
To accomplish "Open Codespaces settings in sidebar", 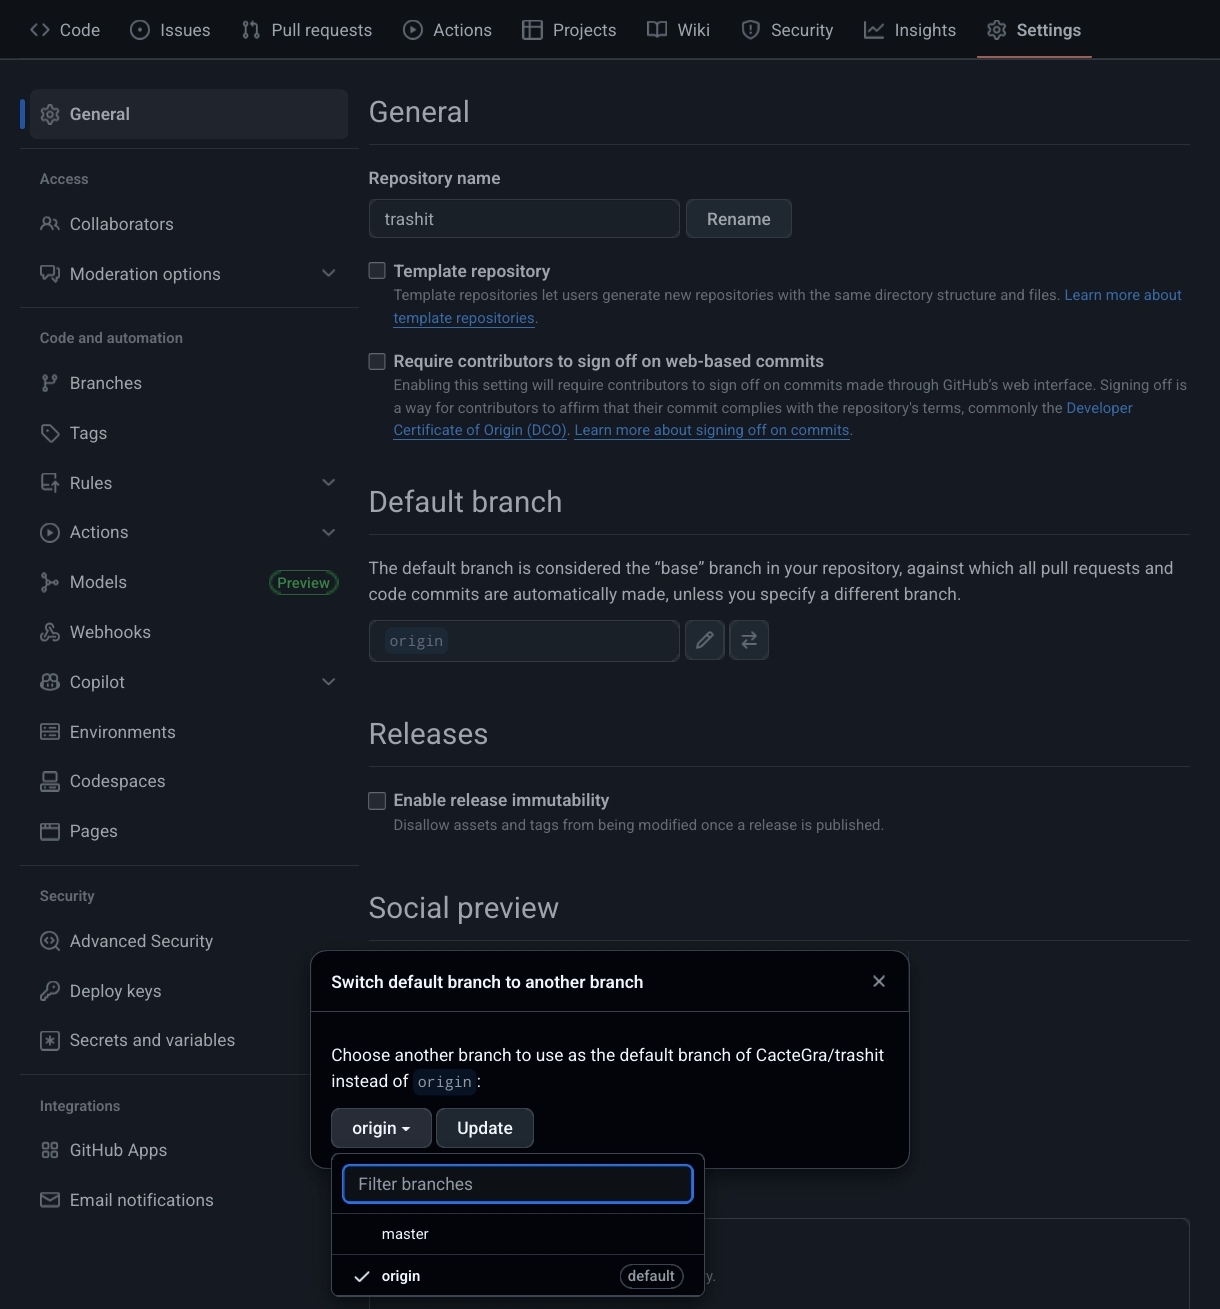I will tap(117, 781).
